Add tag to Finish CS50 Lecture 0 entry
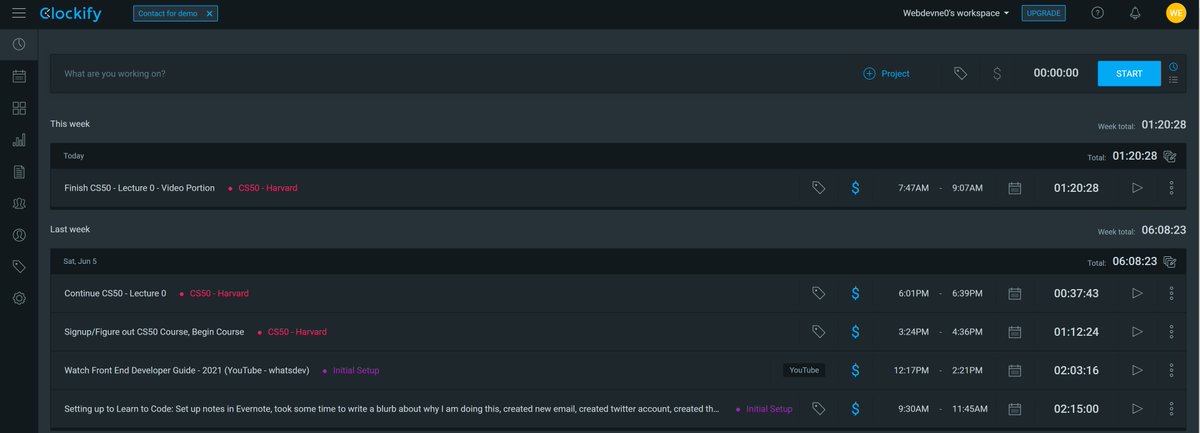This screenshot has height=433, width=1200. (818, 187)
